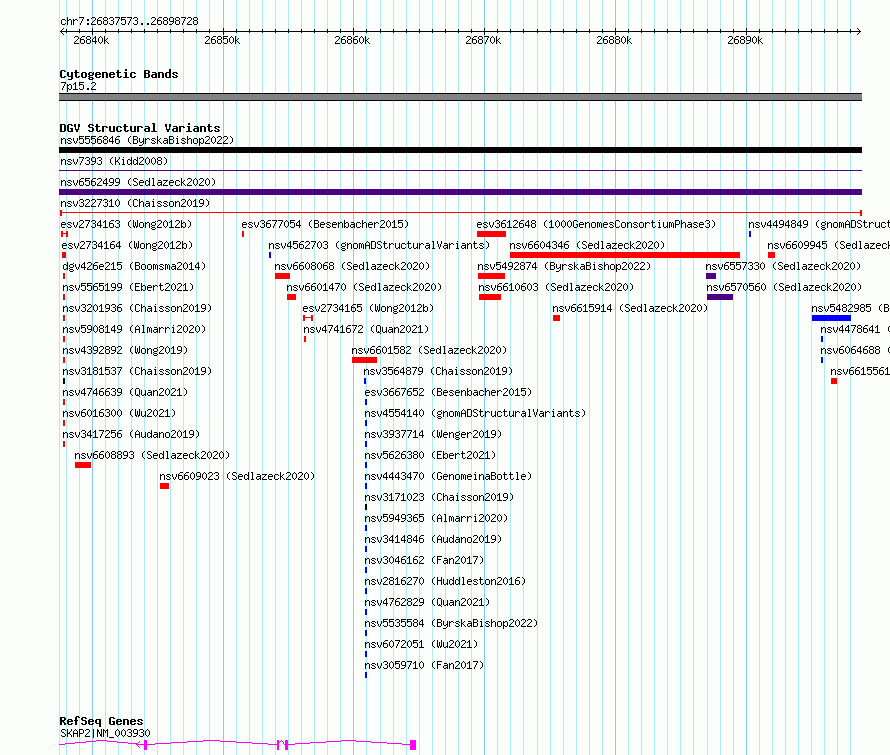
Task: Select the black nsv5556846 variant bar
Action: tap(460, 150)
